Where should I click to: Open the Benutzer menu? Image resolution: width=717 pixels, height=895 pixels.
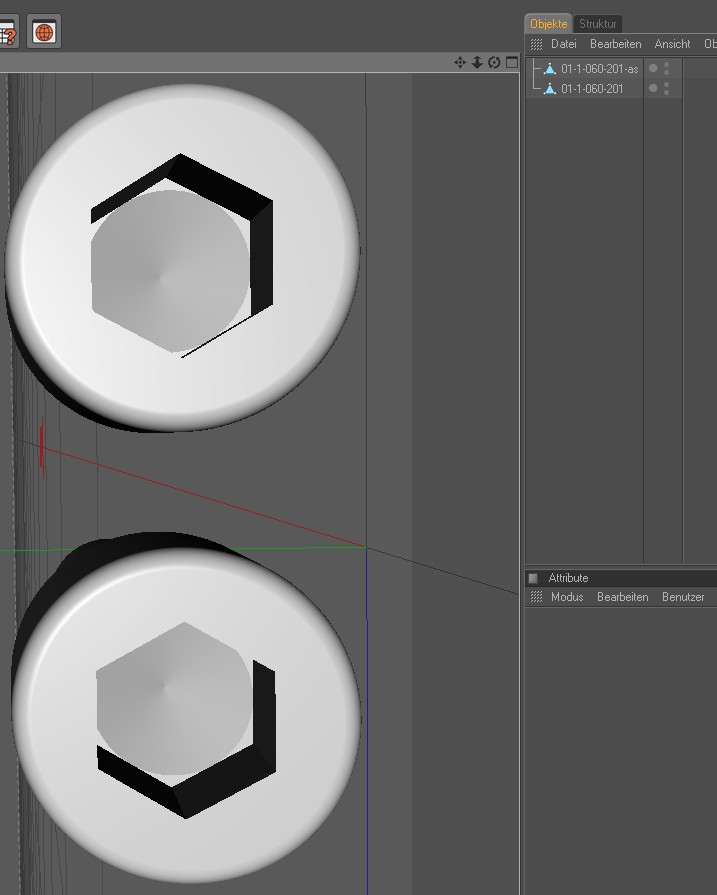pyautogui.click(x=683, y=596)
